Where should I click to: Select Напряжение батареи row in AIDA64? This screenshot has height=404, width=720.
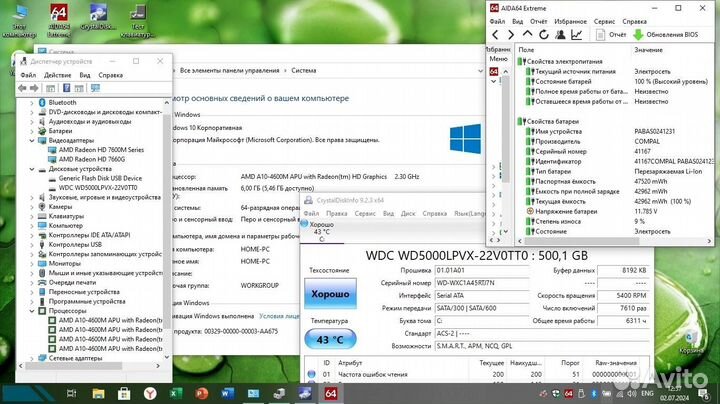pyautogui.click(x=615, y=212)
